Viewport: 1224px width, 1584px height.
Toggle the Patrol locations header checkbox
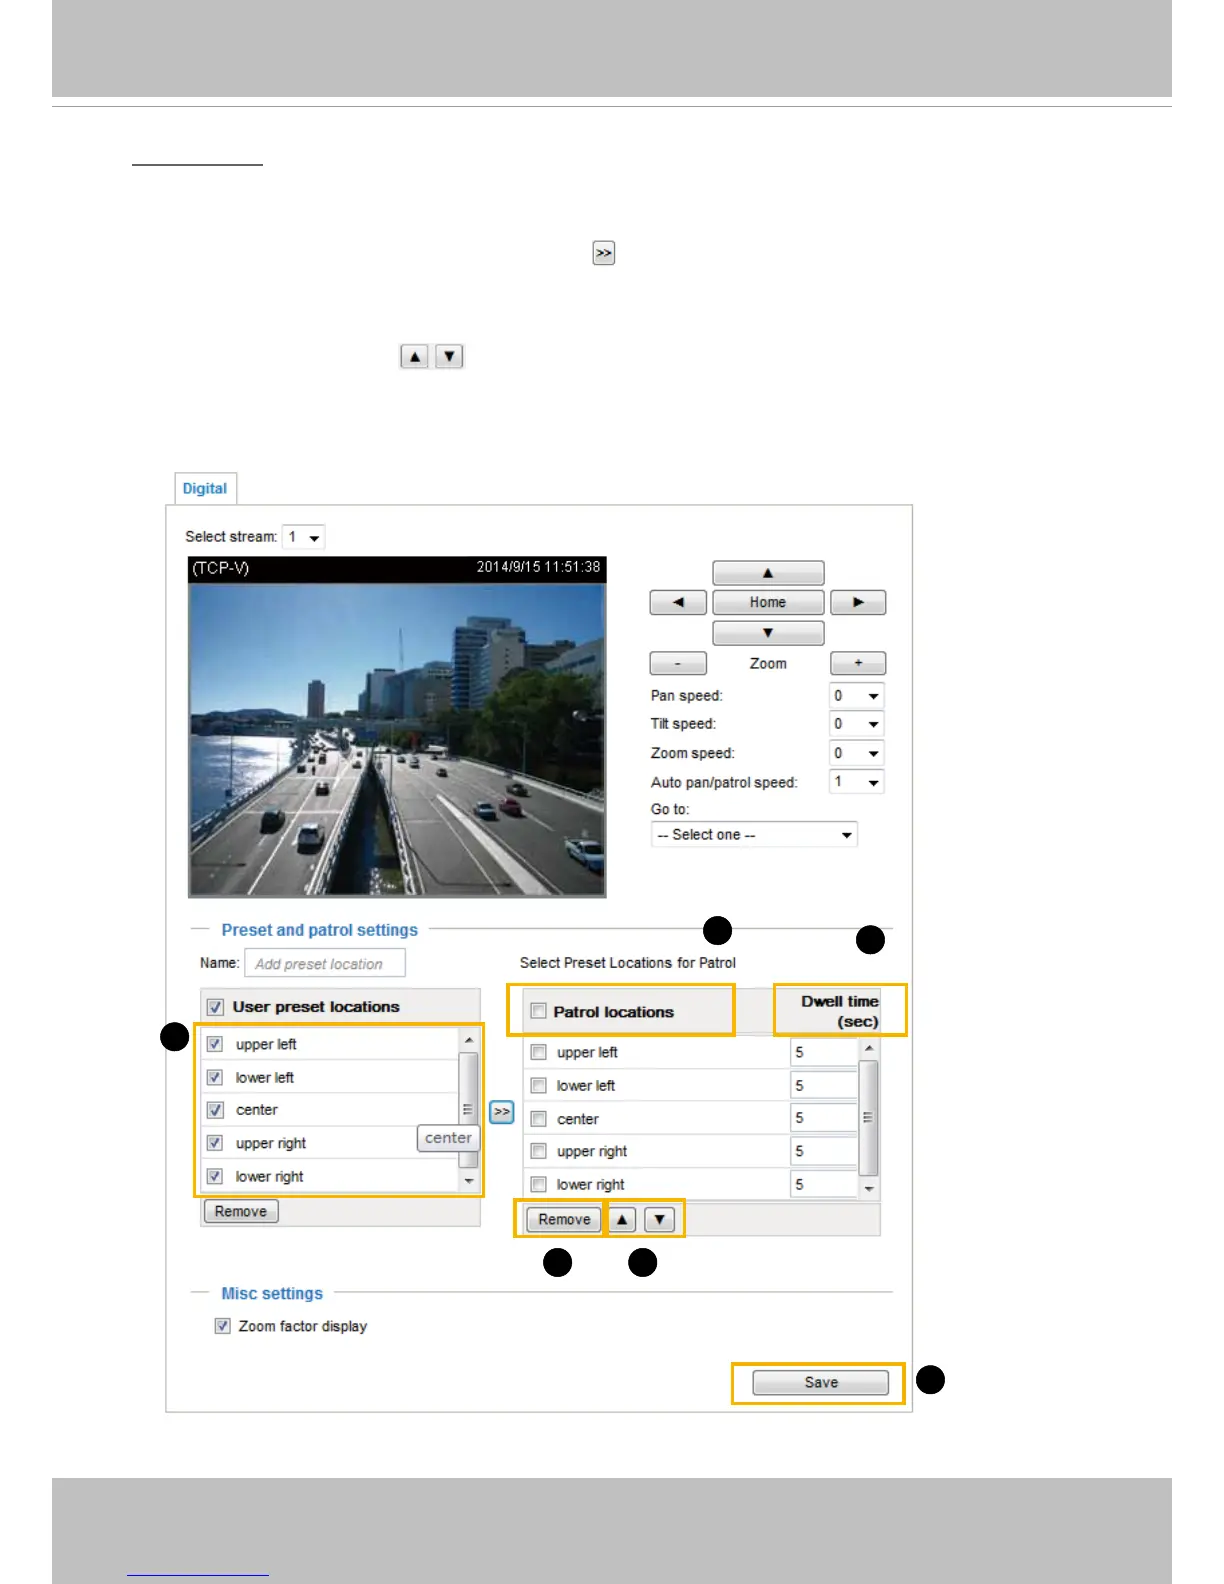(538, 1011)
